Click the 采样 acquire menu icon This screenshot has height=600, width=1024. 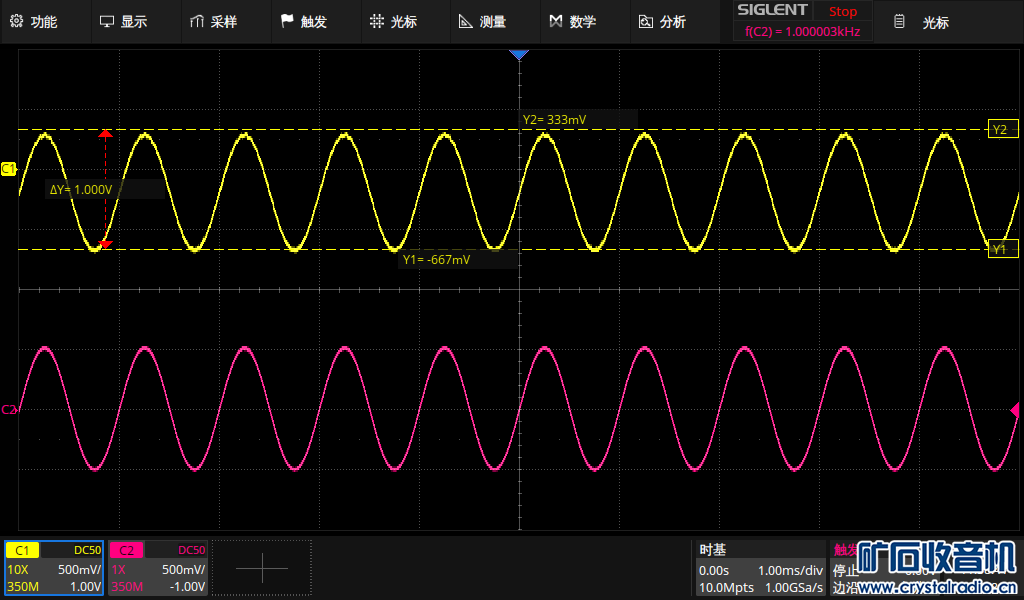tap(197, 21)
